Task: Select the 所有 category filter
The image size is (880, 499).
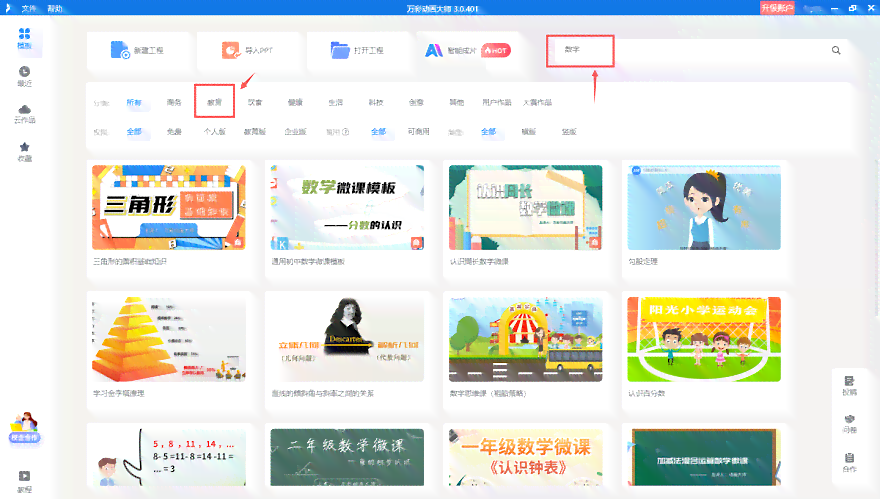Action: click(134, 102)
